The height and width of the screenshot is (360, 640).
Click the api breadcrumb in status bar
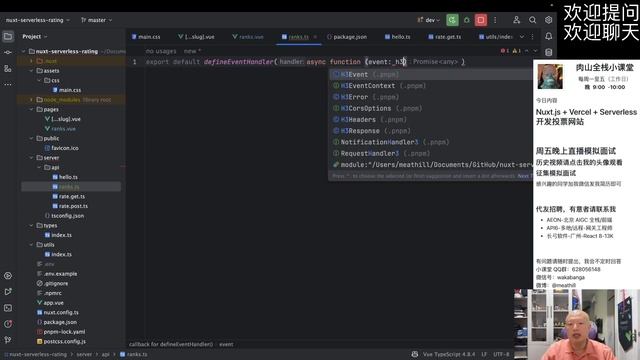coord(106,354)
